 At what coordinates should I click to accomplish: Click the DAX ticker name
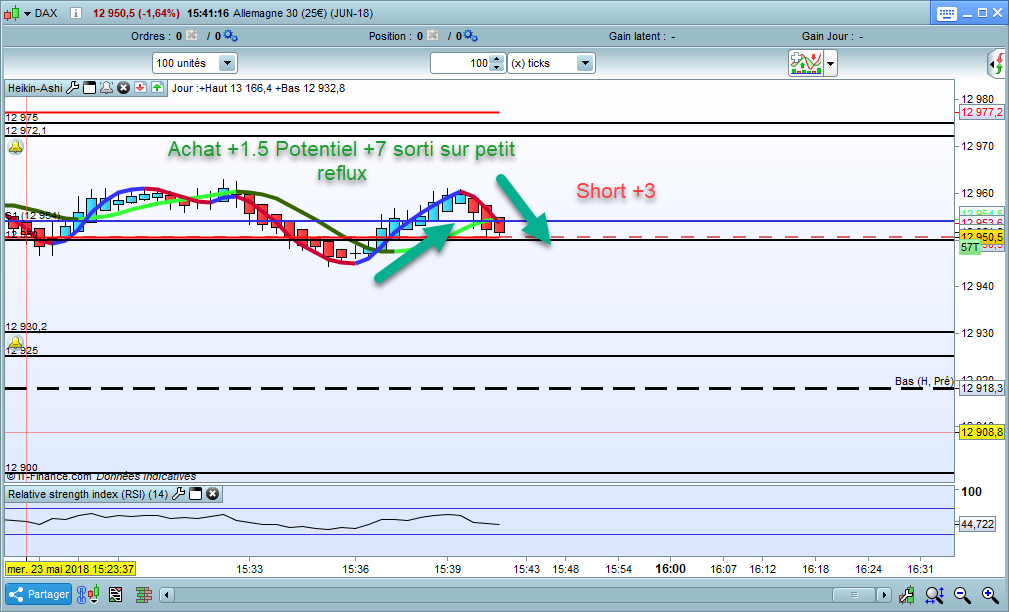point(46,13)
